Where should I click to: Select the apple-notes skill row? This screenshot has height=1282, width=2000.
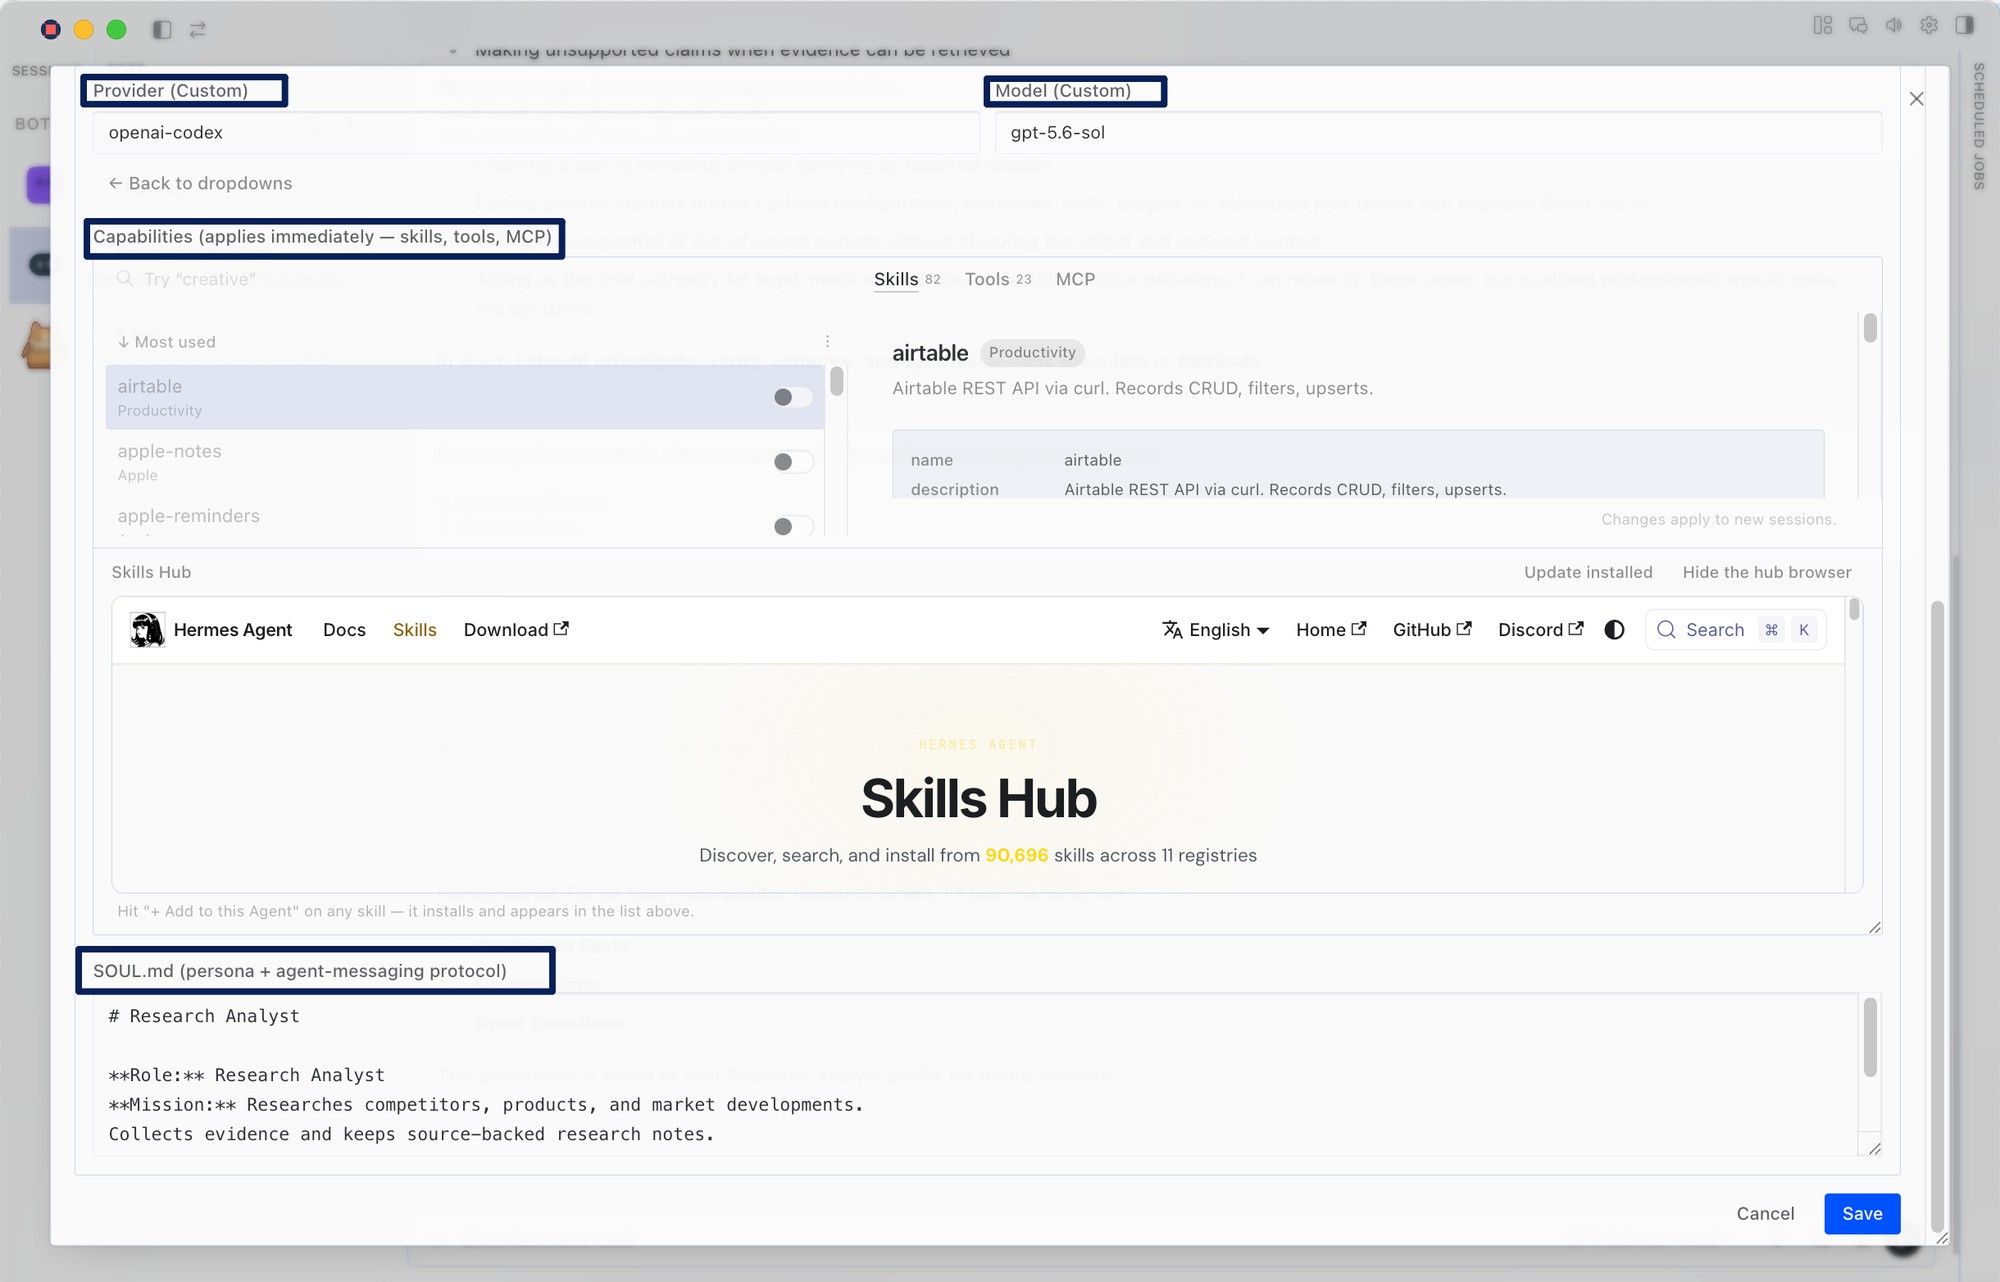tap(464, 461)
